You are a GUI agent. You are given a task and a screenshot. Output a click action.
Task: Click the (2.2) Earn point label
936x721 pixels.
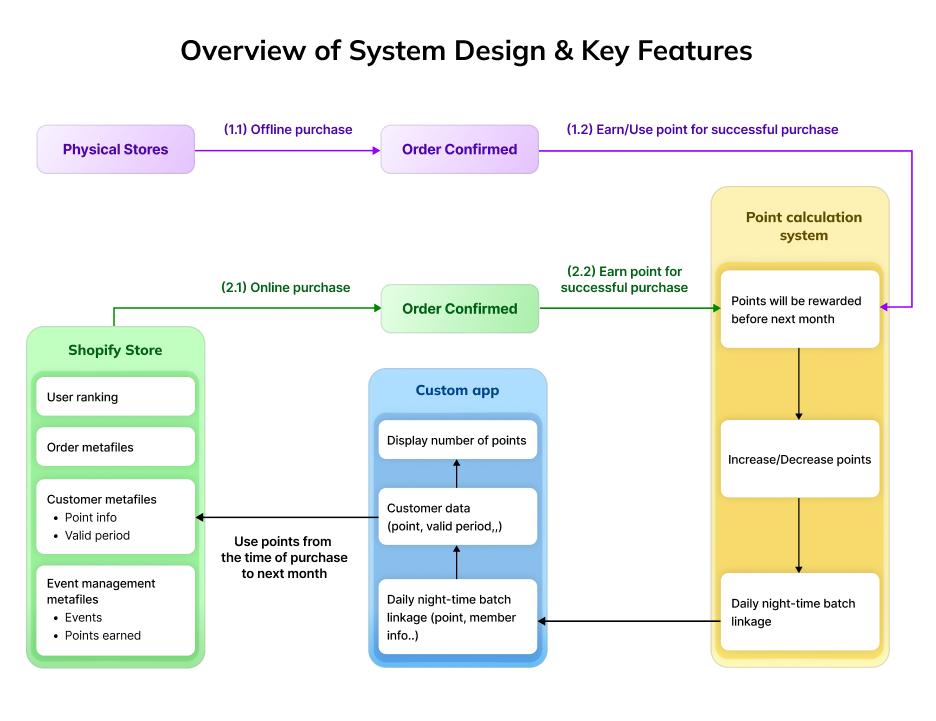tap(624, 279)
